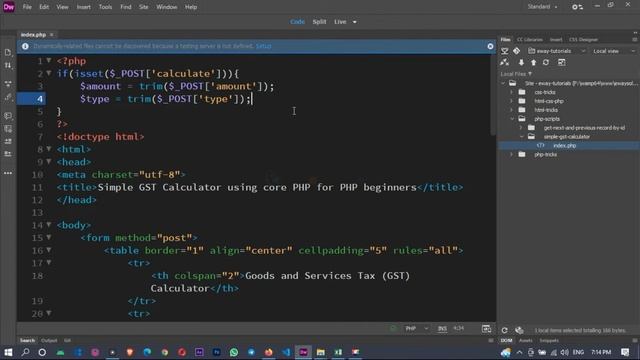The image size is (640, 360).
Task: Open the Local Files column header filter
Action: (516, 74)
